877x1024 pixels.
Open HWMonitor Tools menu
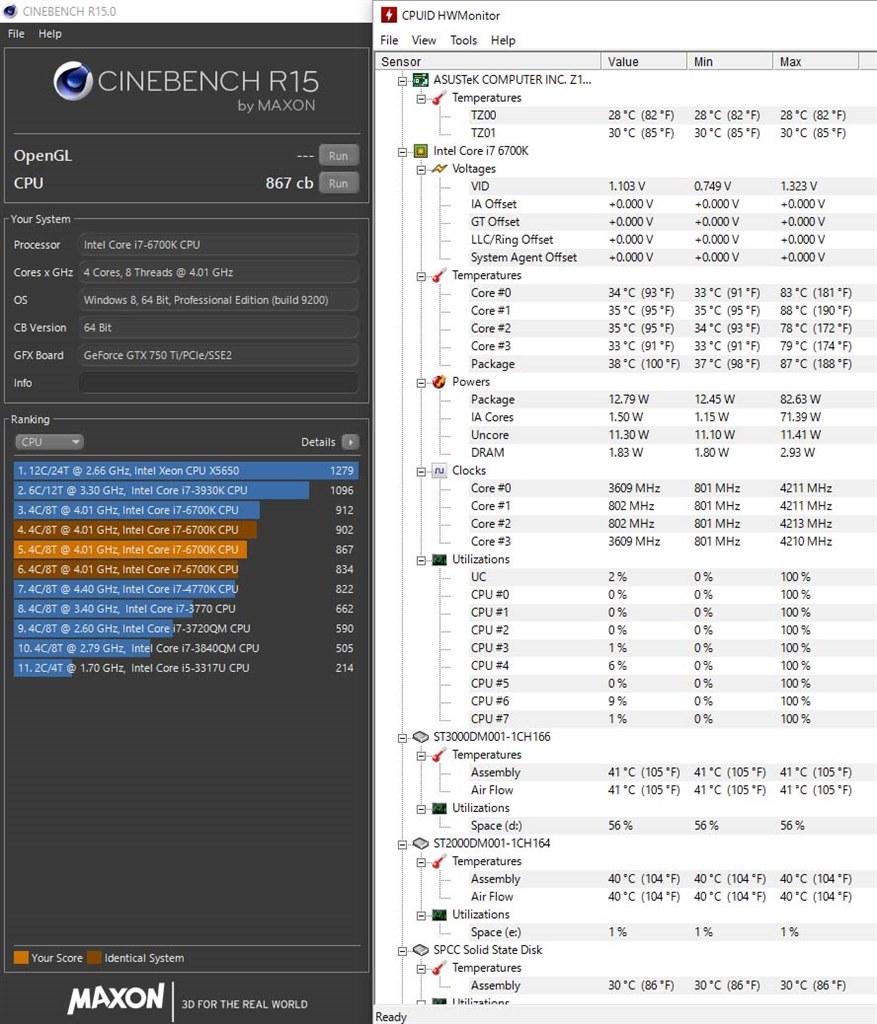(464, 40)
